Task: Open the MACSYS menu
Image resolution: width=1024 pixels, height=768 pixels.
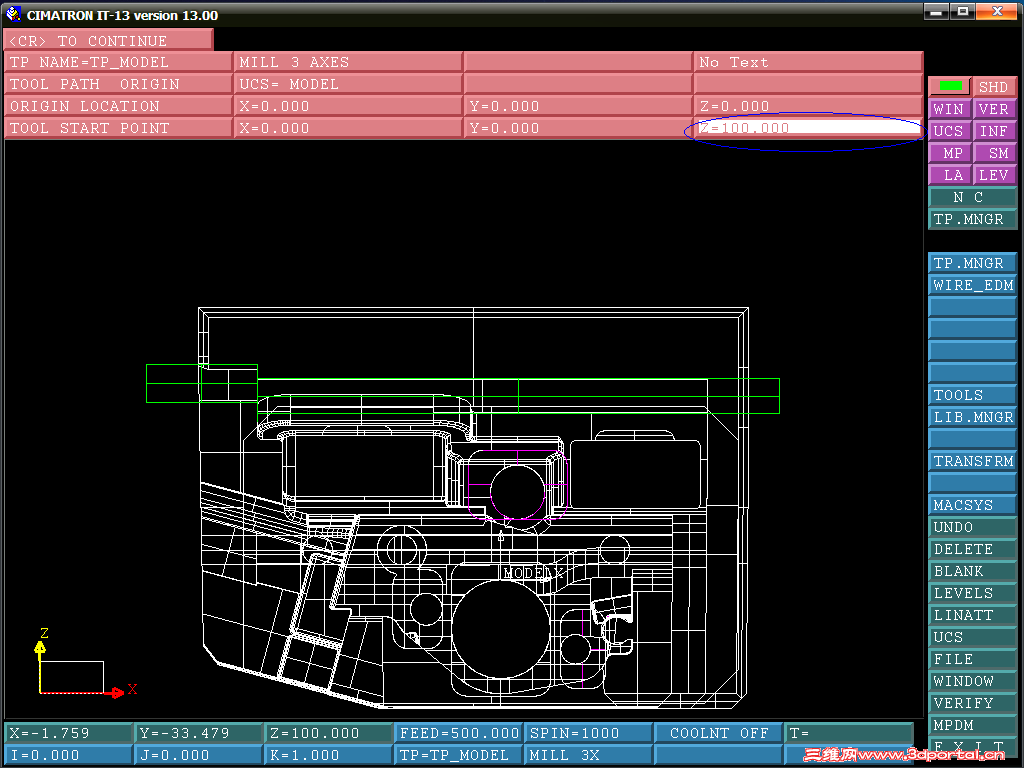Action: coord(972,505)
